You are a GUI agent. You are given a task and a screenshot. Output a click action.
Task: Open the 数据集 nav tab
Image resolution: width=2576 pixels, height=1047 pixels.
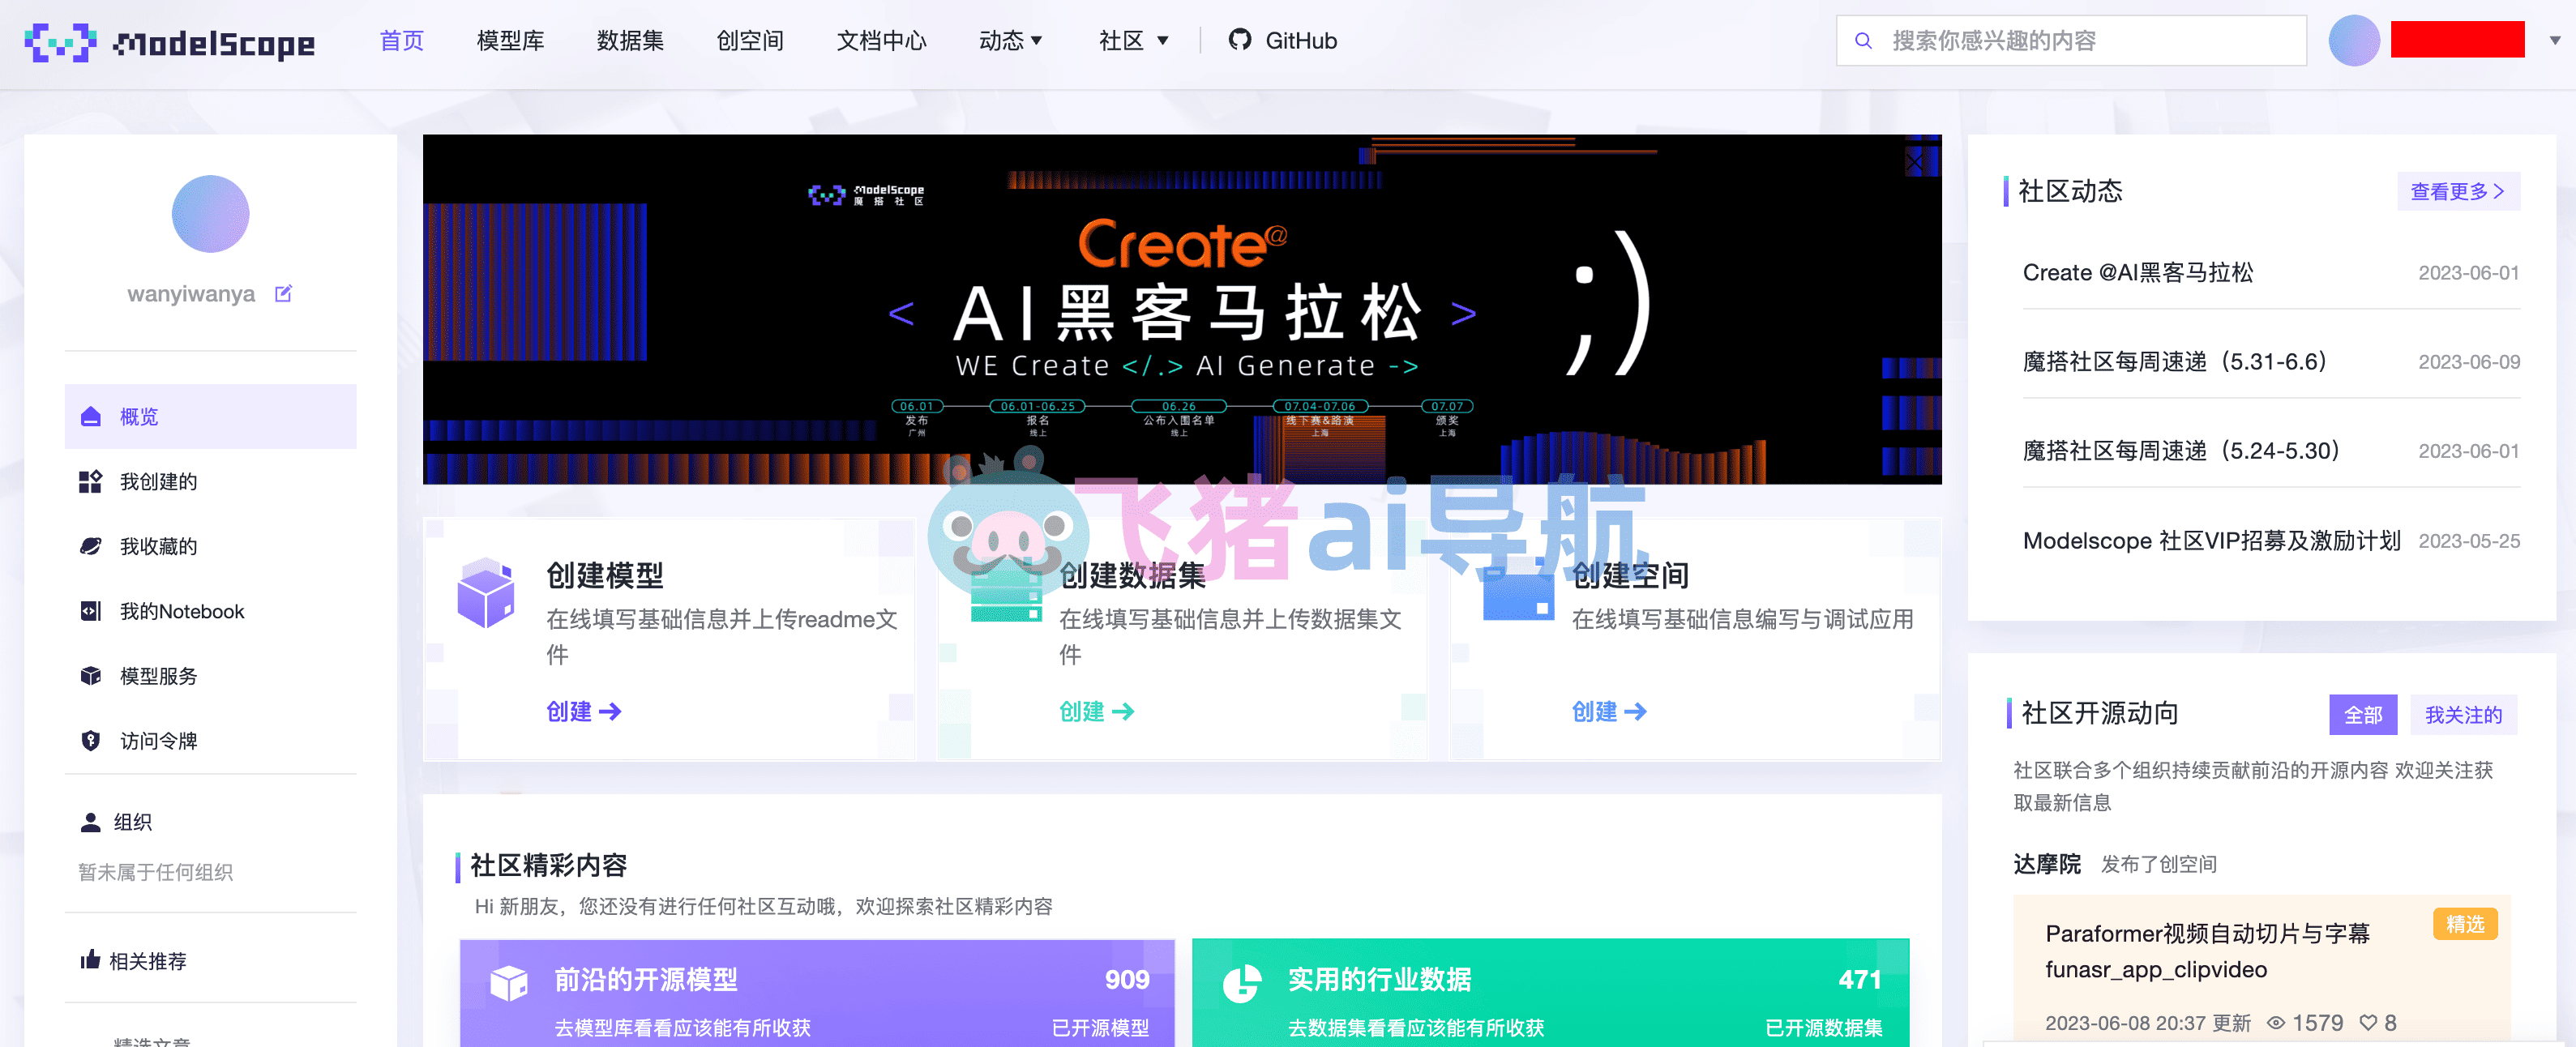pos(630,41)
